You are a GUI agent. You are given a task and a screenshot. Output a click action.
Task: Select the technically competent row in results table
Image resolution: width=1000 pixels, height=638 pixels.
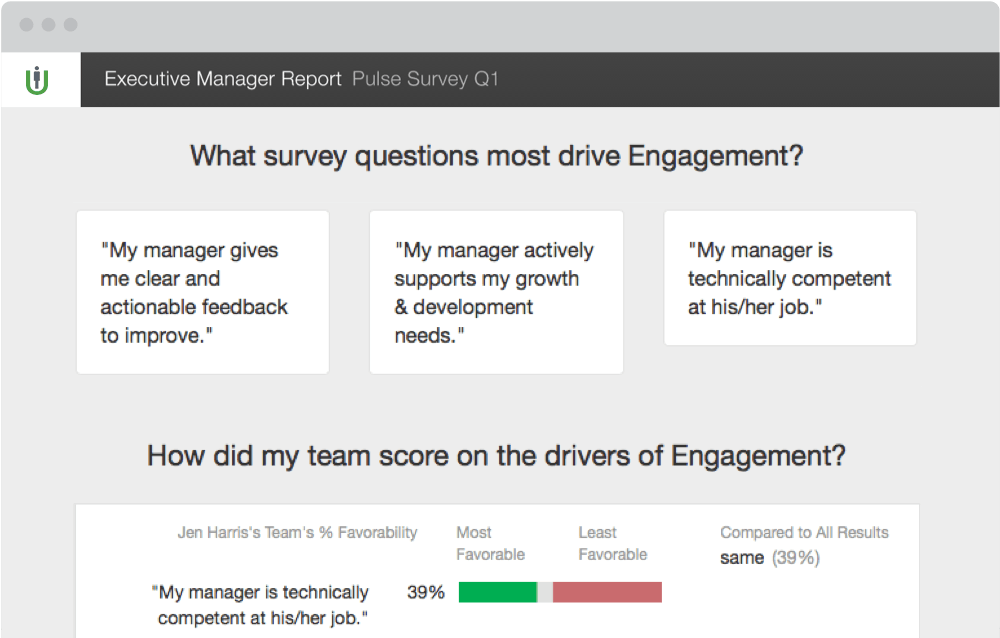tap(263, 605)
